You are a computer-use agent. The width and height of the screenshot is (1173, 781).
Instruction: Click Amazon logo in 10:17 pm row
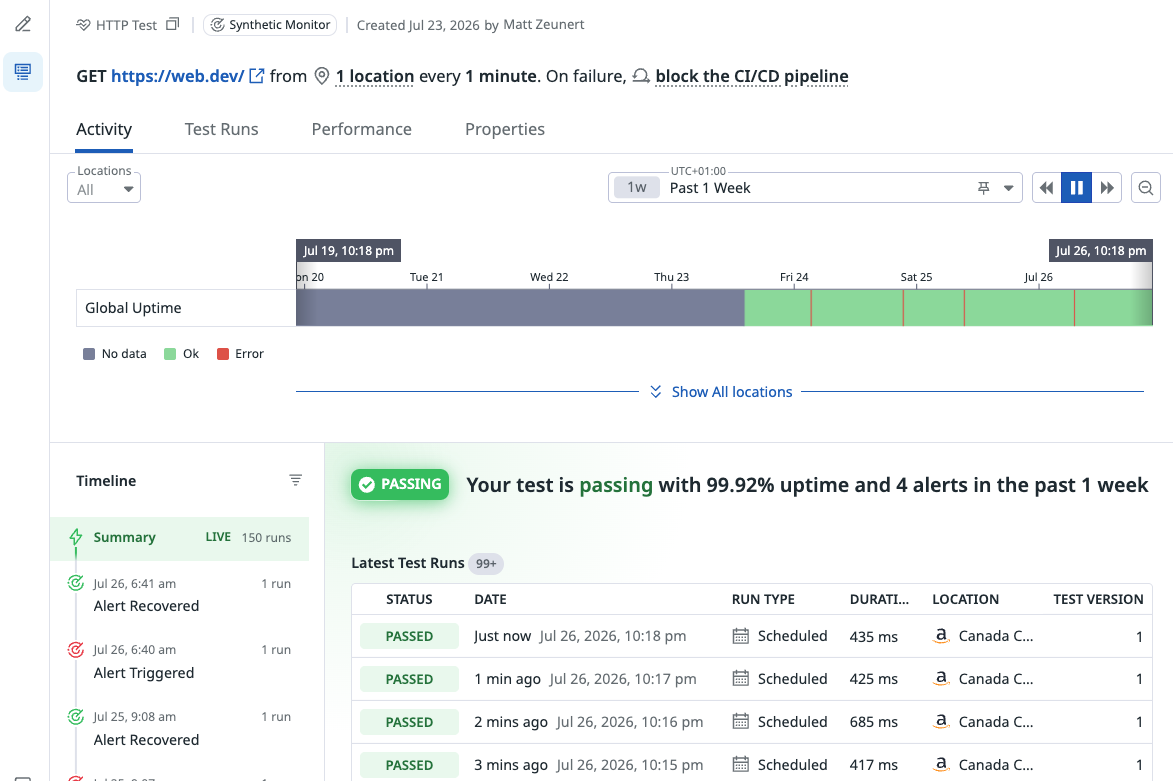click(x=941, y=679)
